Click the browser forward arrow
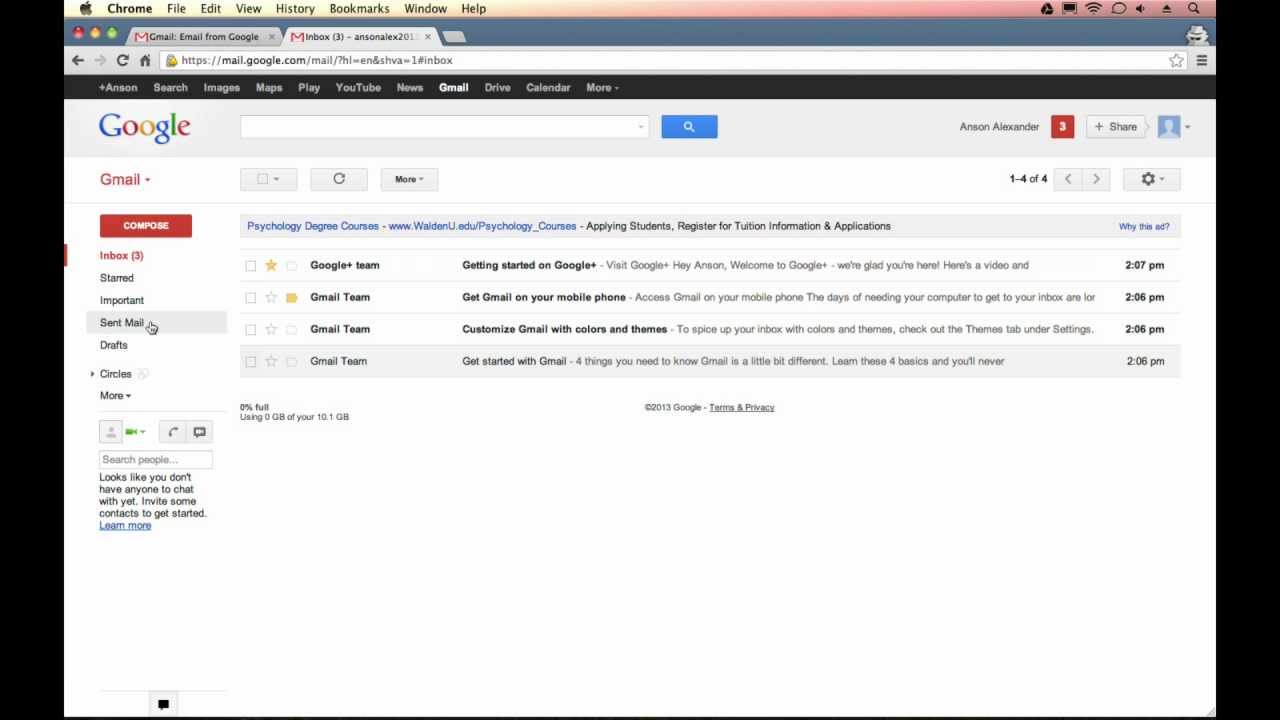This screenshot has height=720, width=1280. (100, 61)
